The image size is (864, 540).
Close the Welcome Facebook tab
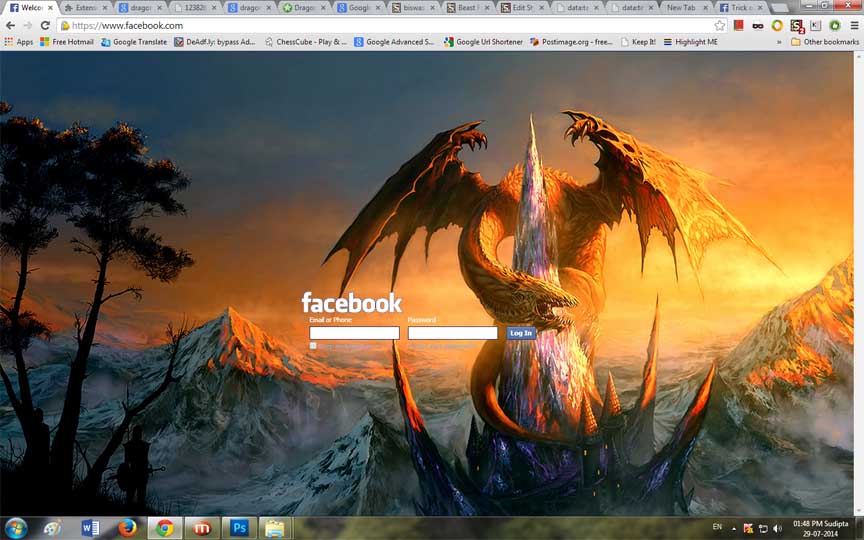pos(50,8)
